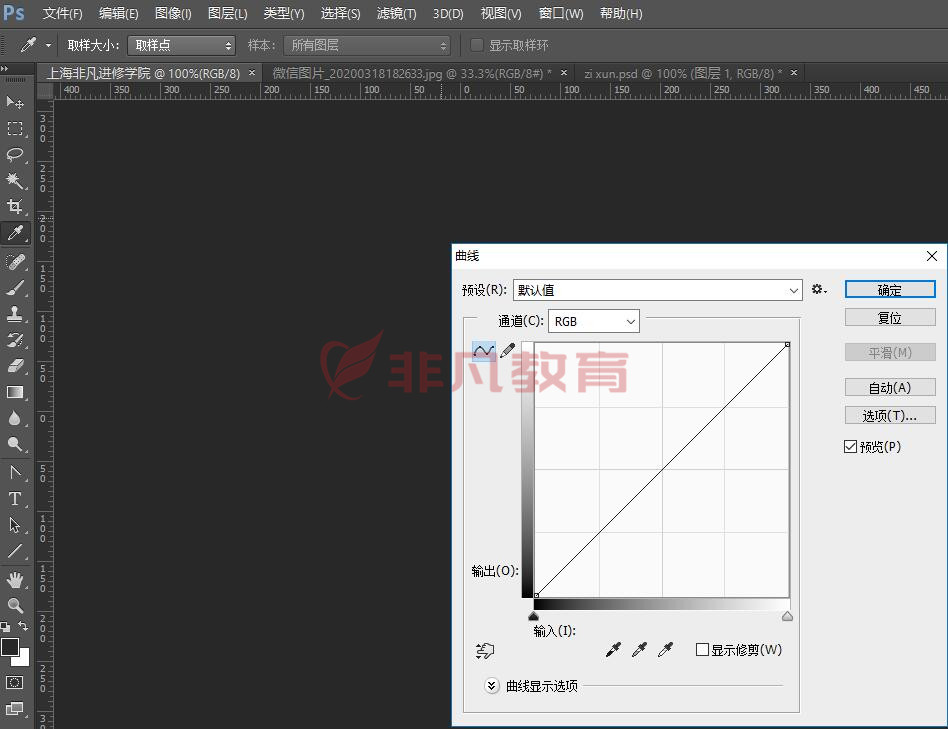The image size is (948, 729).
Task: Switch to the zi xun.psd tab
Action: click(683, 74)
